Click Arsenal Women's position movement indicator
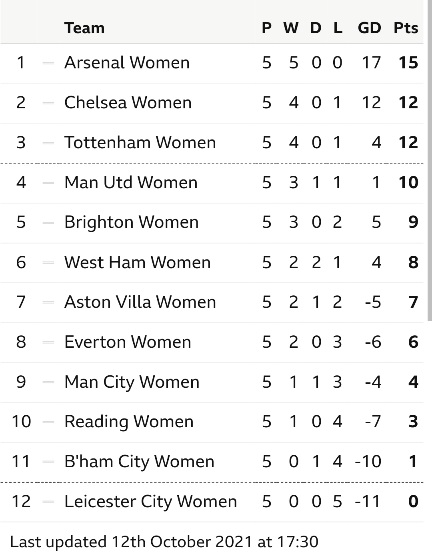 pos(48,63)
